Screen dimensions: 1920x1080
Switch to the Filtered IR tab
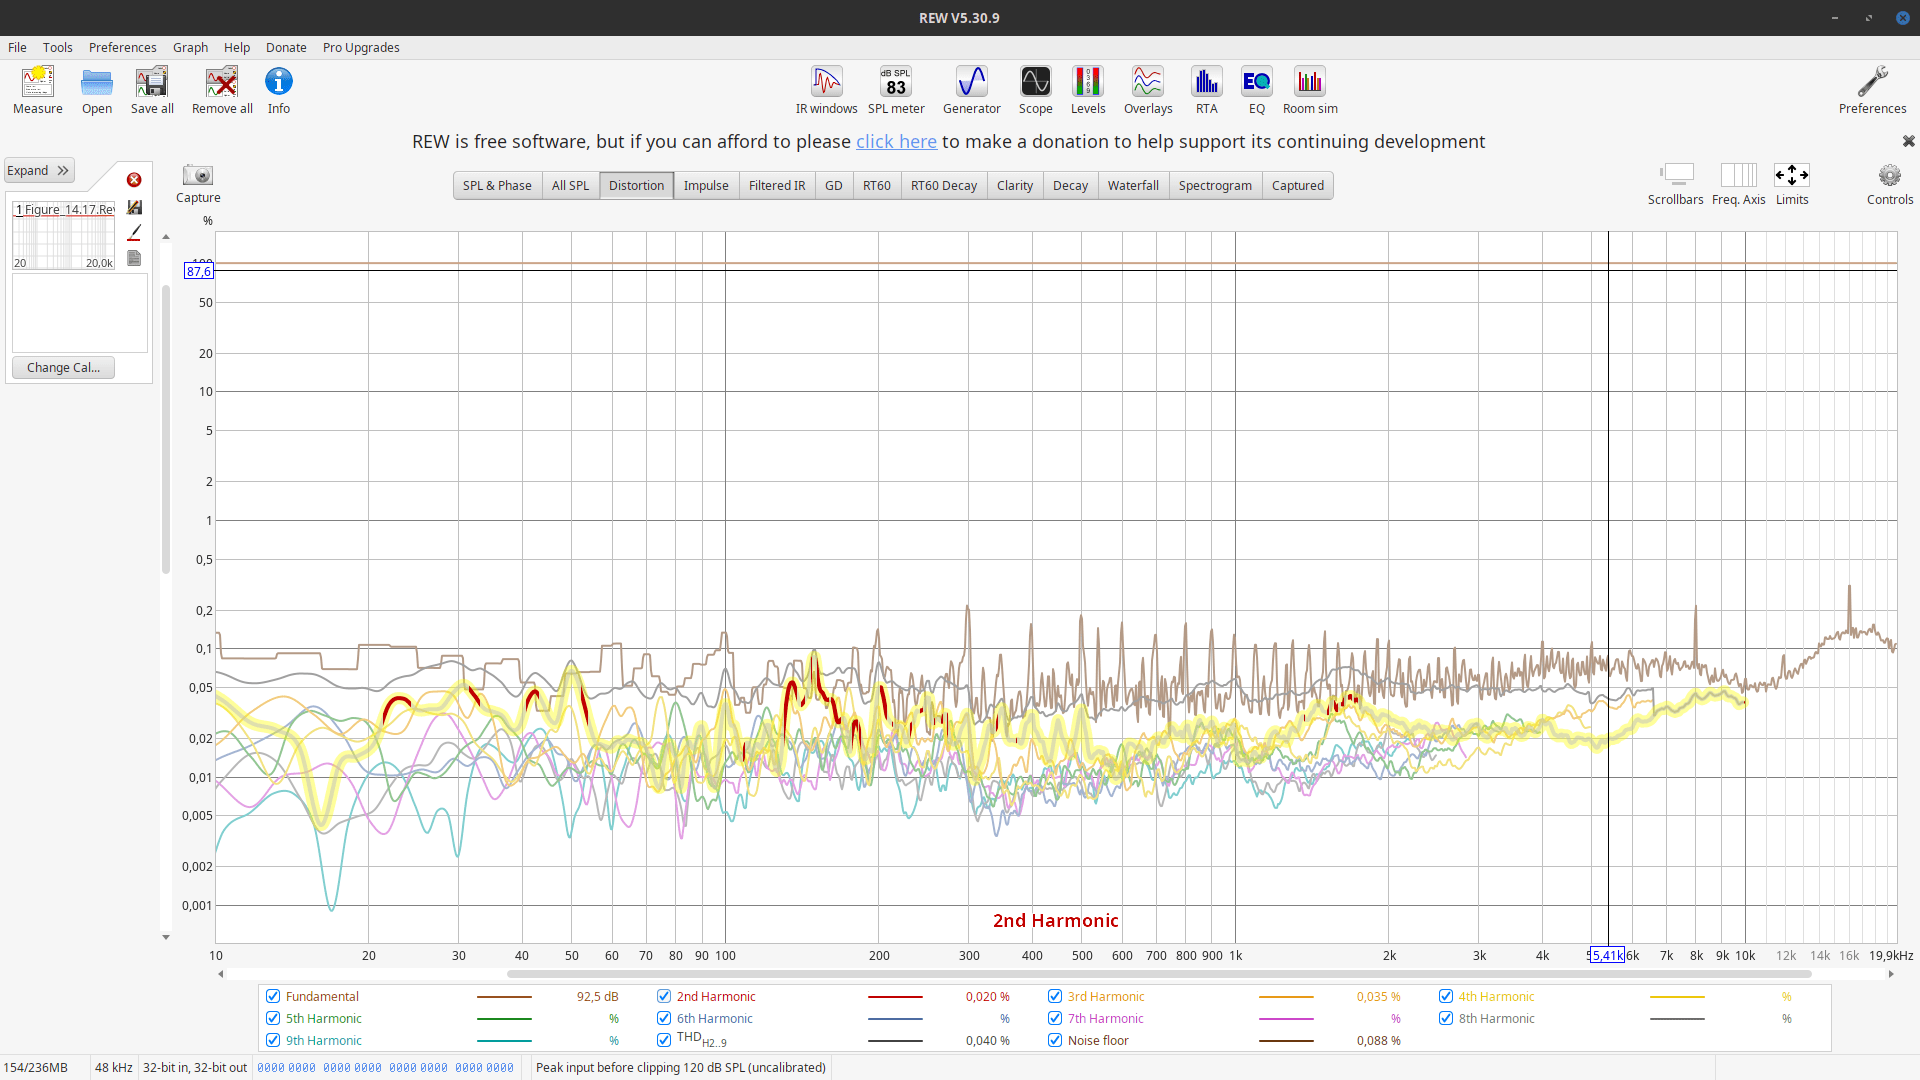click(777, 185)
